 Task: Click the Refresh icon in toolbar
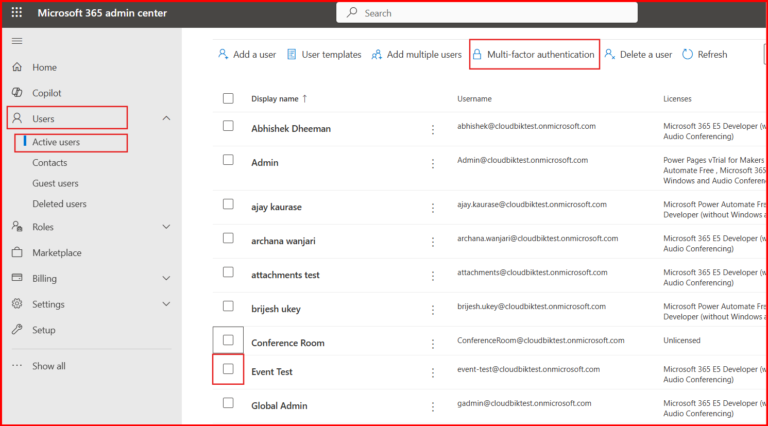(x=688, y=55)
